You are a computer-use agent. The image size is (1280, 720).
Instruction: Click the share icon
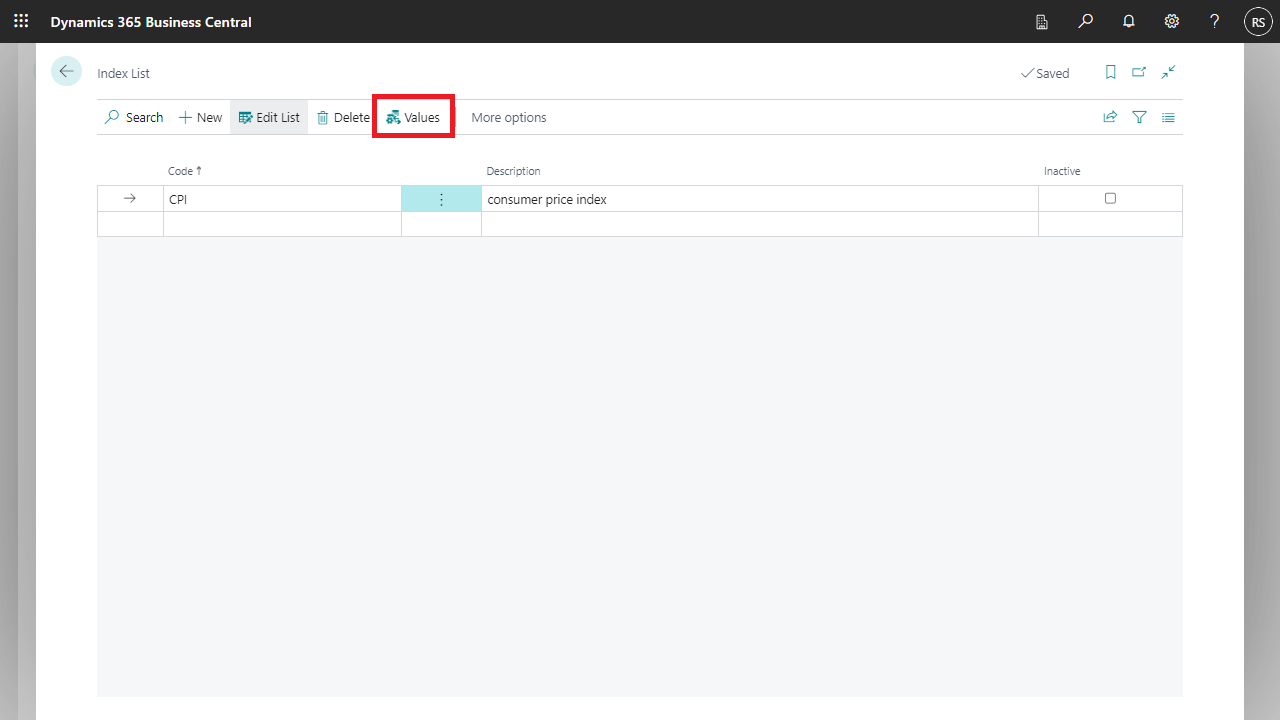(1110, 118)
